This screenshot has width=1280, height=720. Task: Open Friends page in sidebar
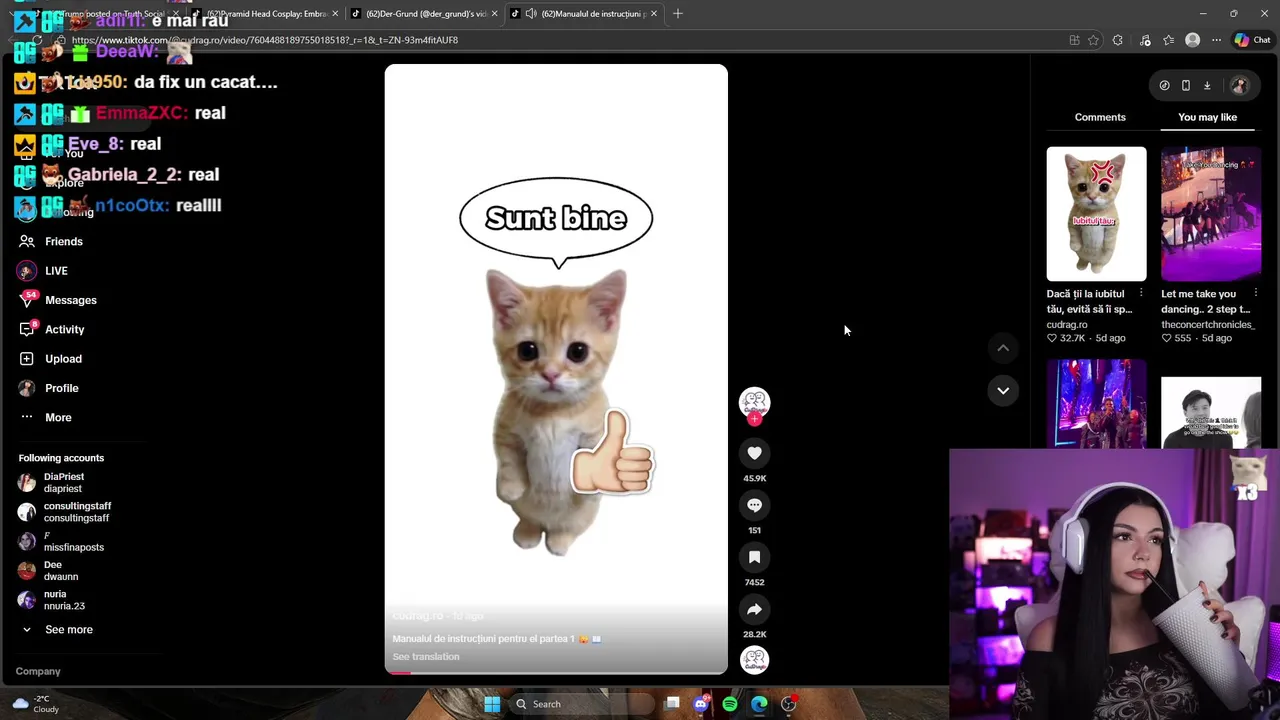(51, 241)
